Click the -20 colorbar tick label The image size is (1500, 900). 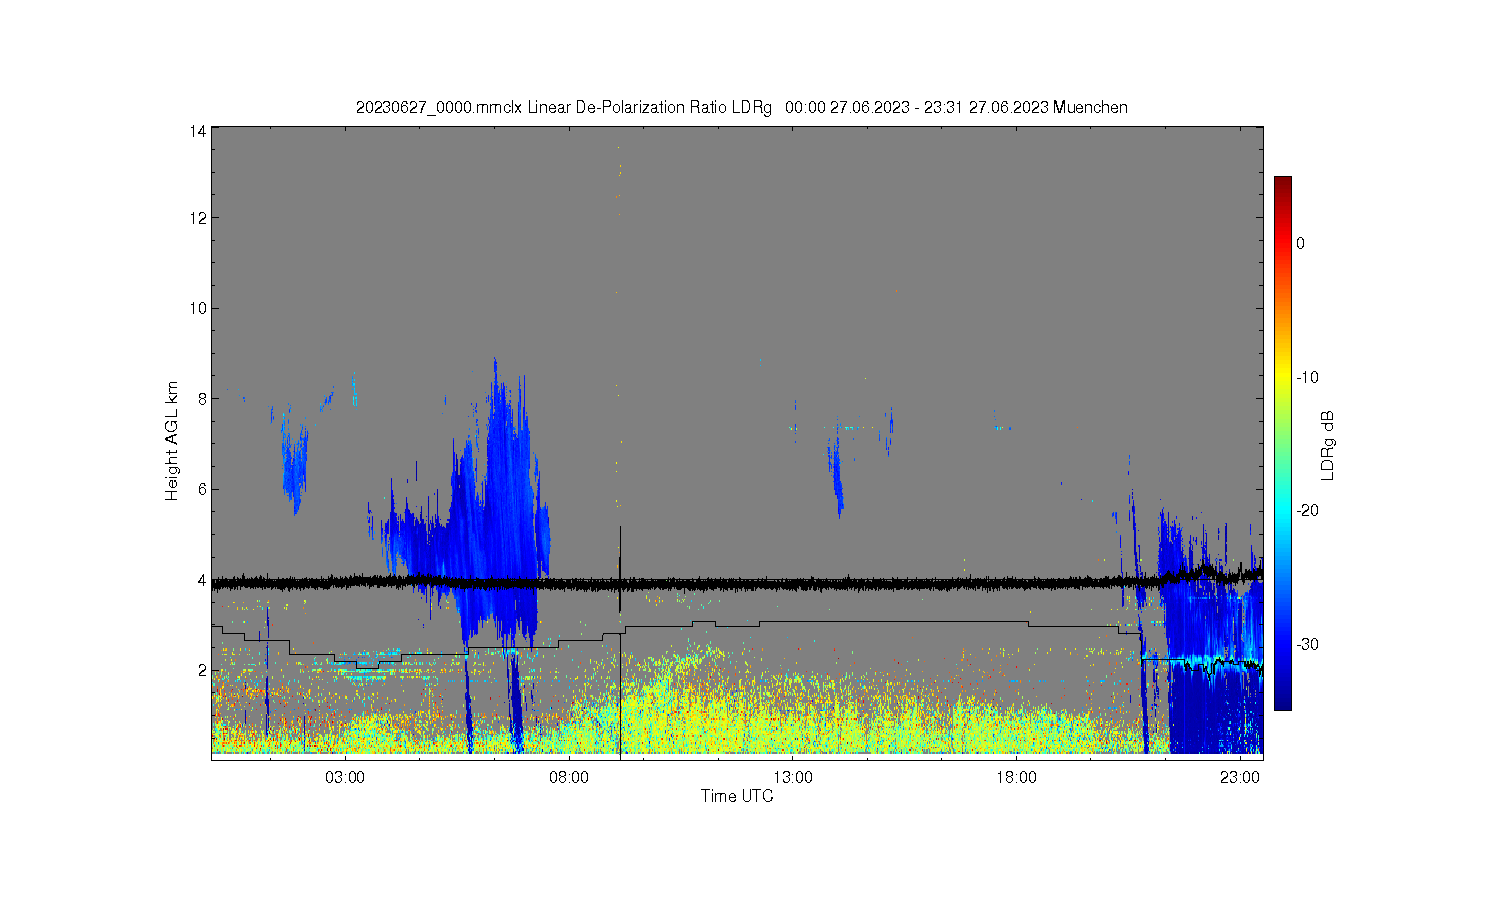[1307, 510]
